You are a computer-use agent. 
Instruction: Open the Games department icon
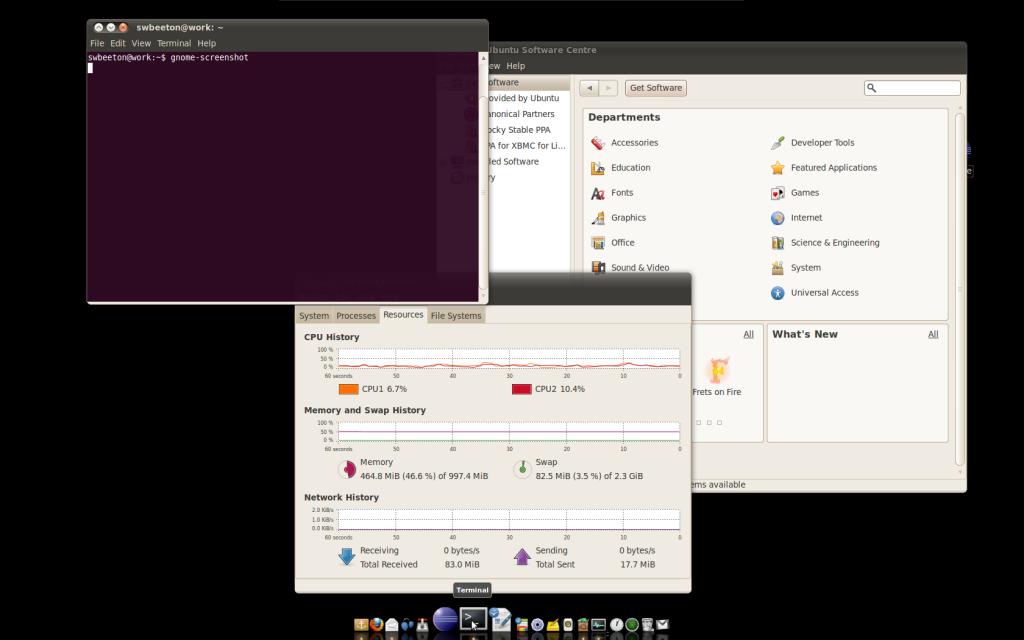point(777,193)
